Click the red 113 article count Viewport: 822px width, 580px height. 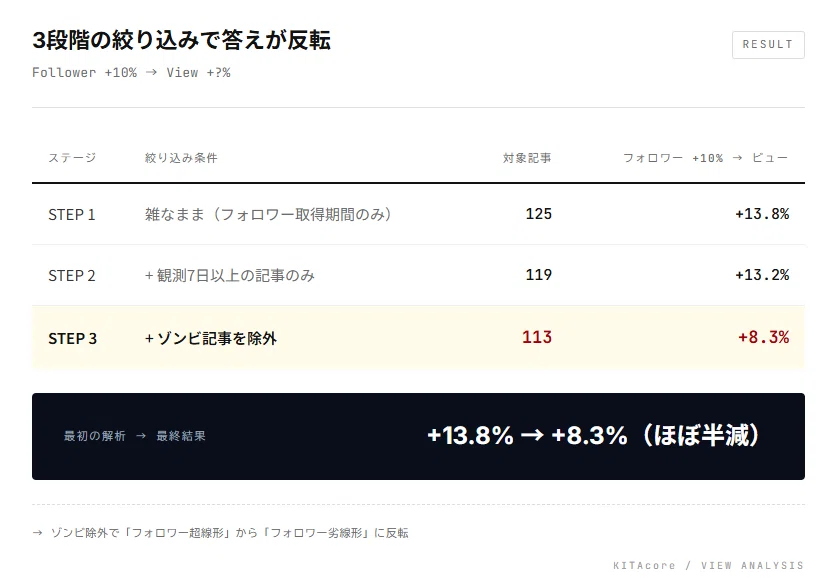[537, 337]
